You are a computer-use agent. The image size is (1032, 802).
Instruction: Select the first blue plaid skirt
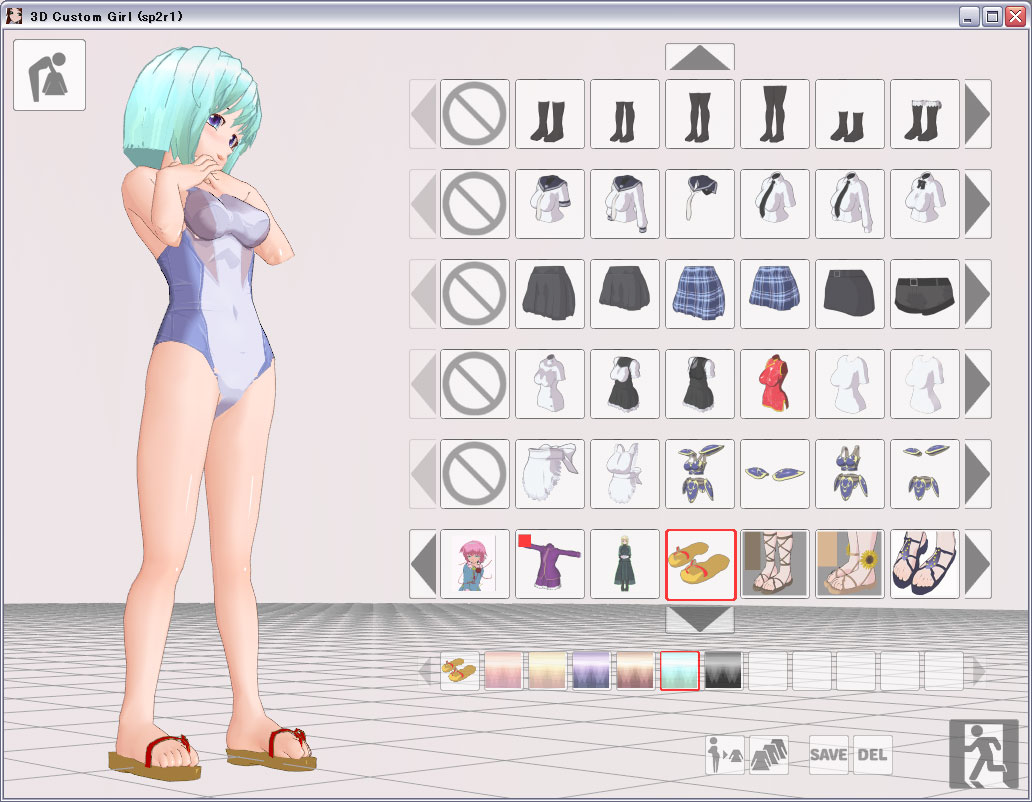pos(700,294)
